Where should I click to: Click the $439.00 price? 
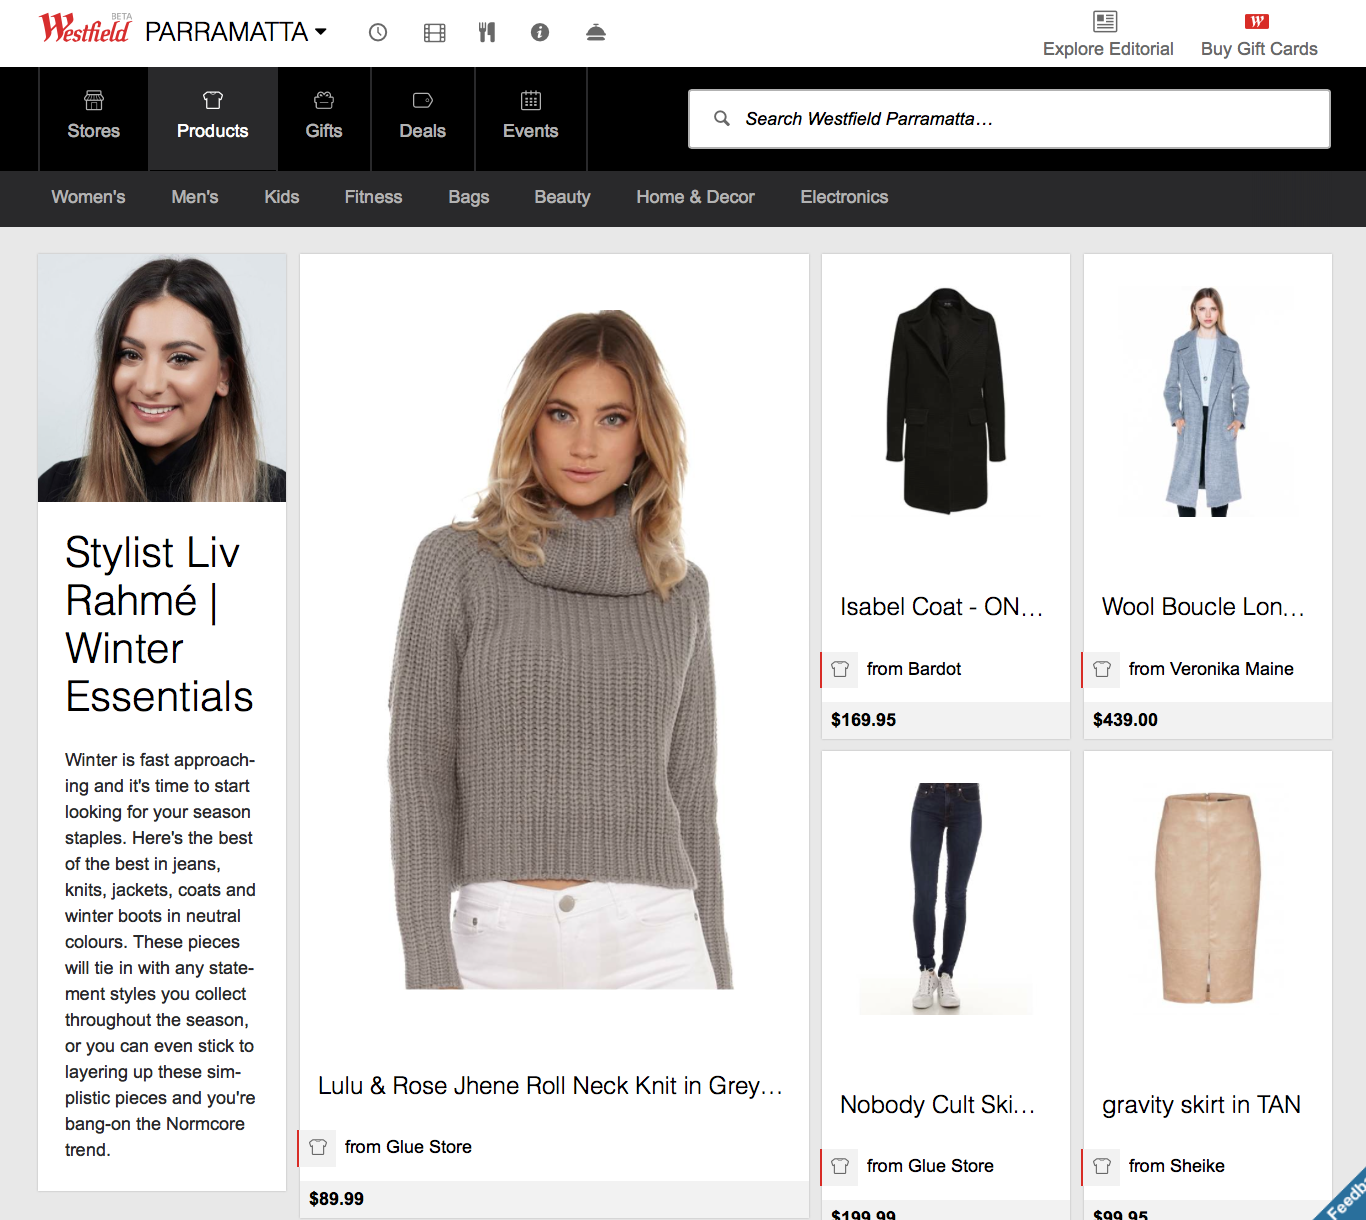(x=1126, y=720)
